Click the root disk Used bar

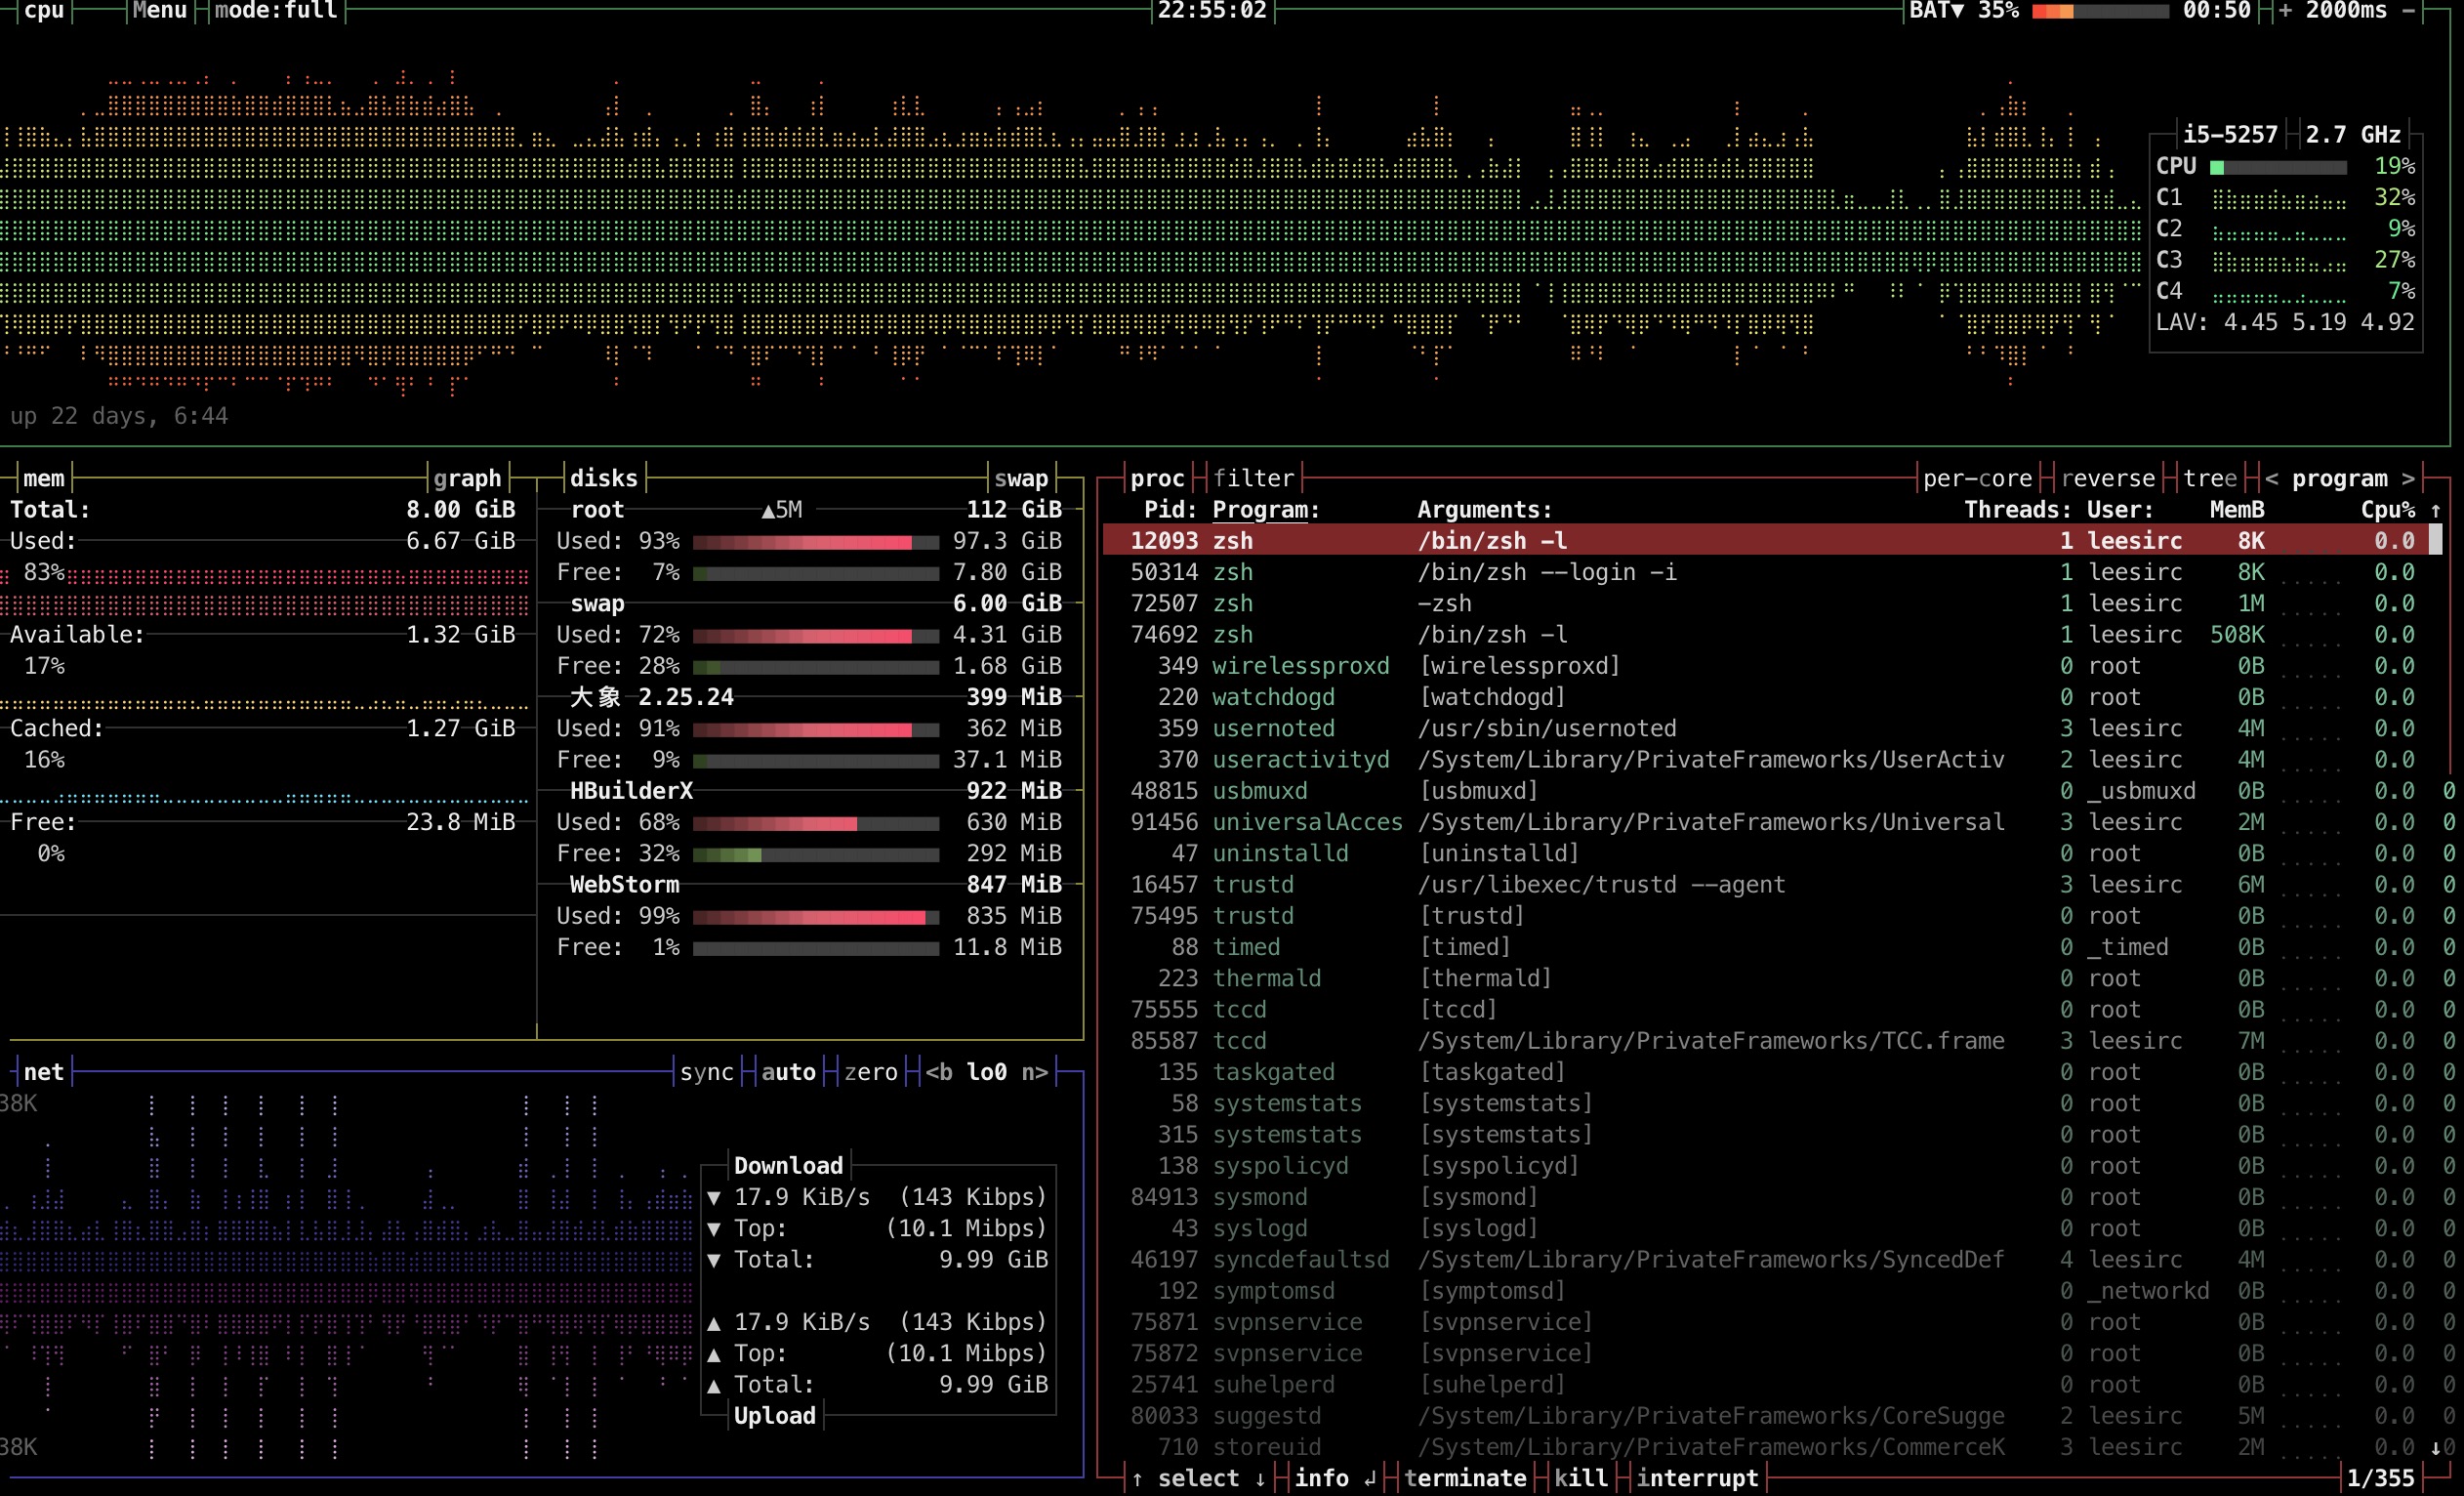tap(815, 542)
